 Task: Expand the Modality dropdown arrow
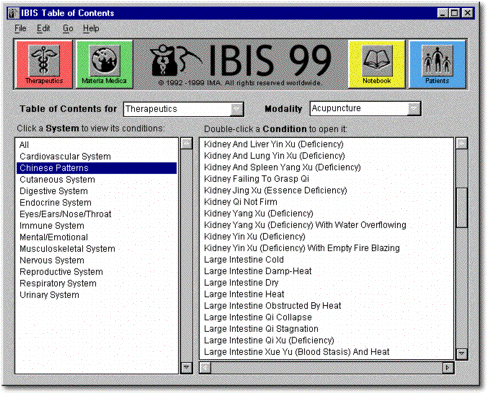click(414, 109)
